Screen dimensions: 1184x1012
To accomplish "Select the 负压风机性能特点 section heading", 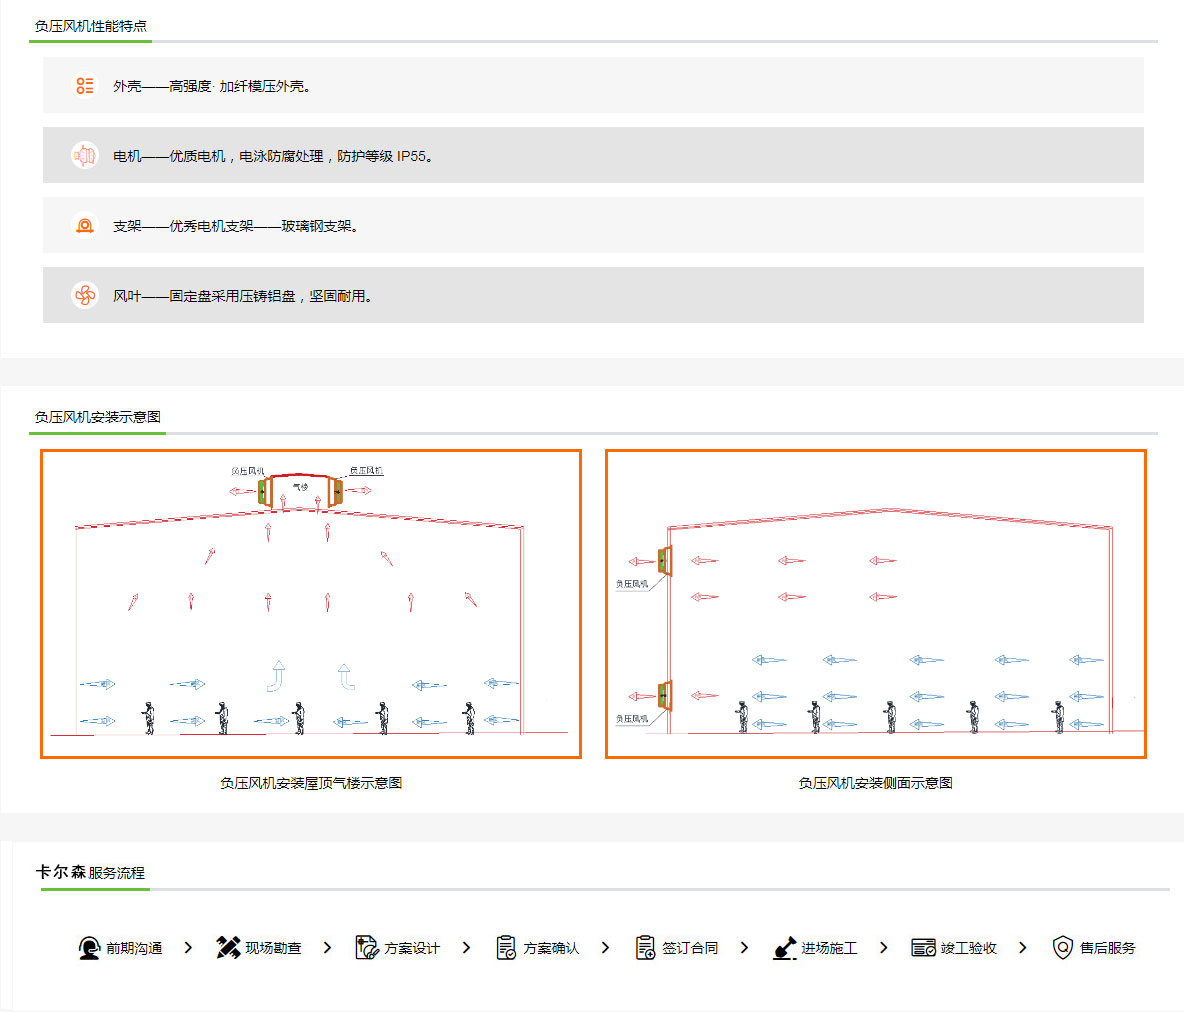I will pyautogui.click(x=91, y=26).
